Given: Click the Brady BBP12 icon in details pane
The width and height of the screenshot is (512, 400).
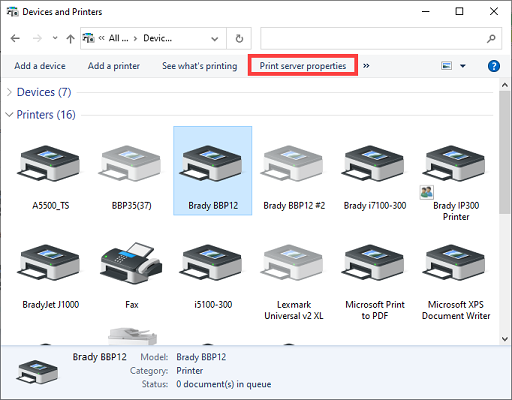Looking at the screenshot, I should (x=37, y=372).
